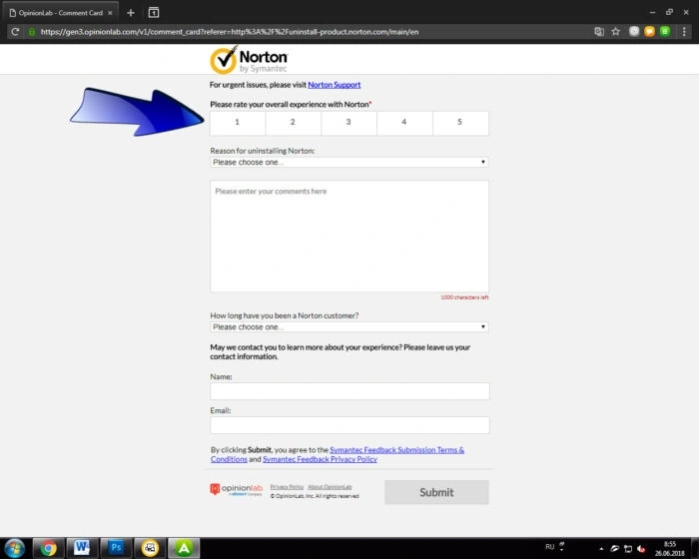
Task: Rate overall experience as 4
Action: (x=404, y=123)
